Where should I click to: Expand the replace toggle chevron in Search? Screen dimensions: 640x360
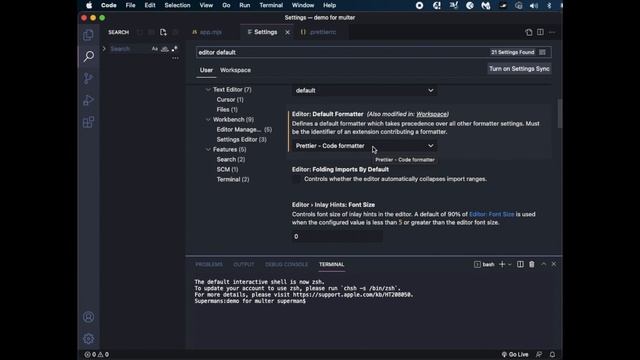[104, 49]
